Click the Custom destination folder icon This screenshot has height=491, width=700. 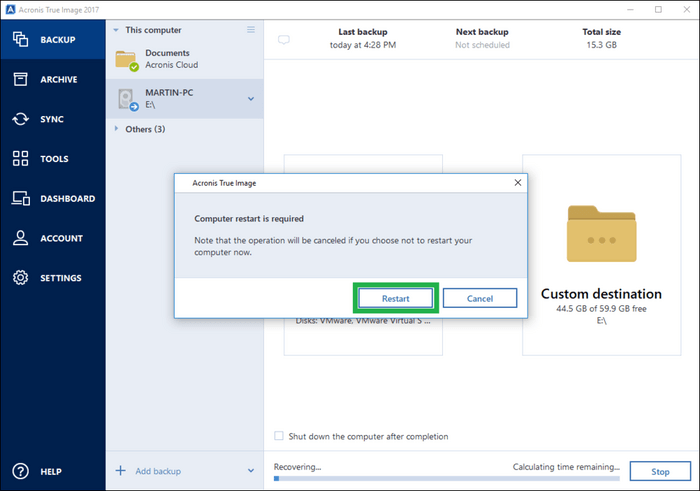coord(601,233)
